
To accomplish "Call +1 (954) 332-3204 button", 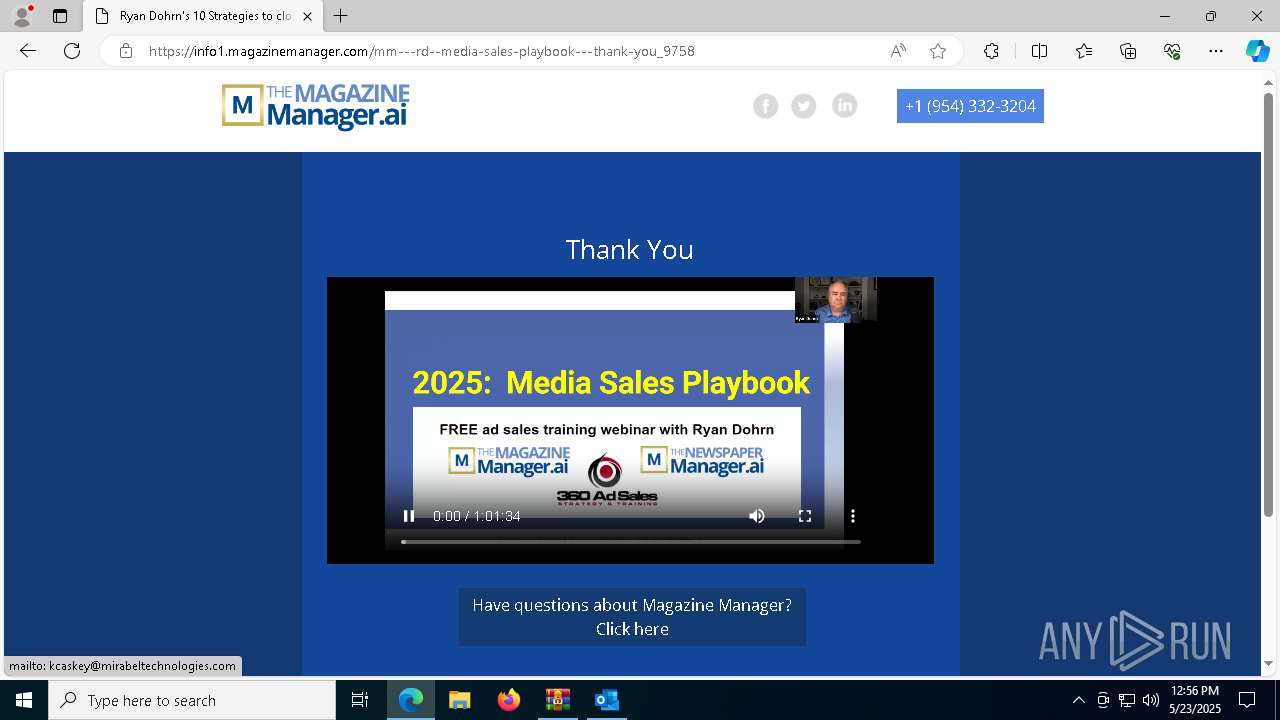I will tap(970, 106).
